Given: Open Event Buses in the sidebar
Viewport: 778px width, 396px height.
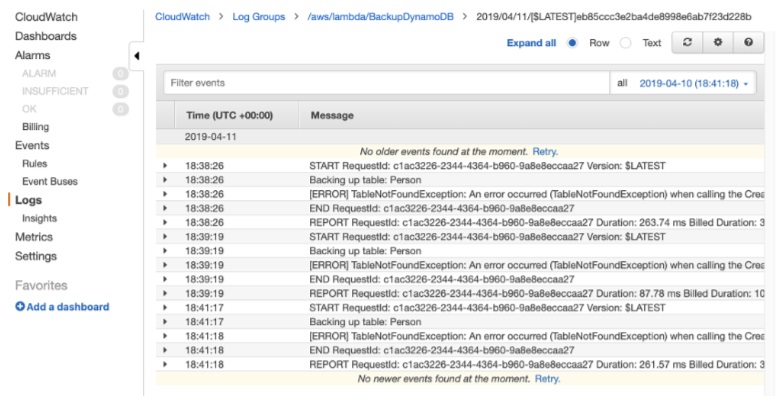Looking at the screenshot, I should click(x=50, y=181).
